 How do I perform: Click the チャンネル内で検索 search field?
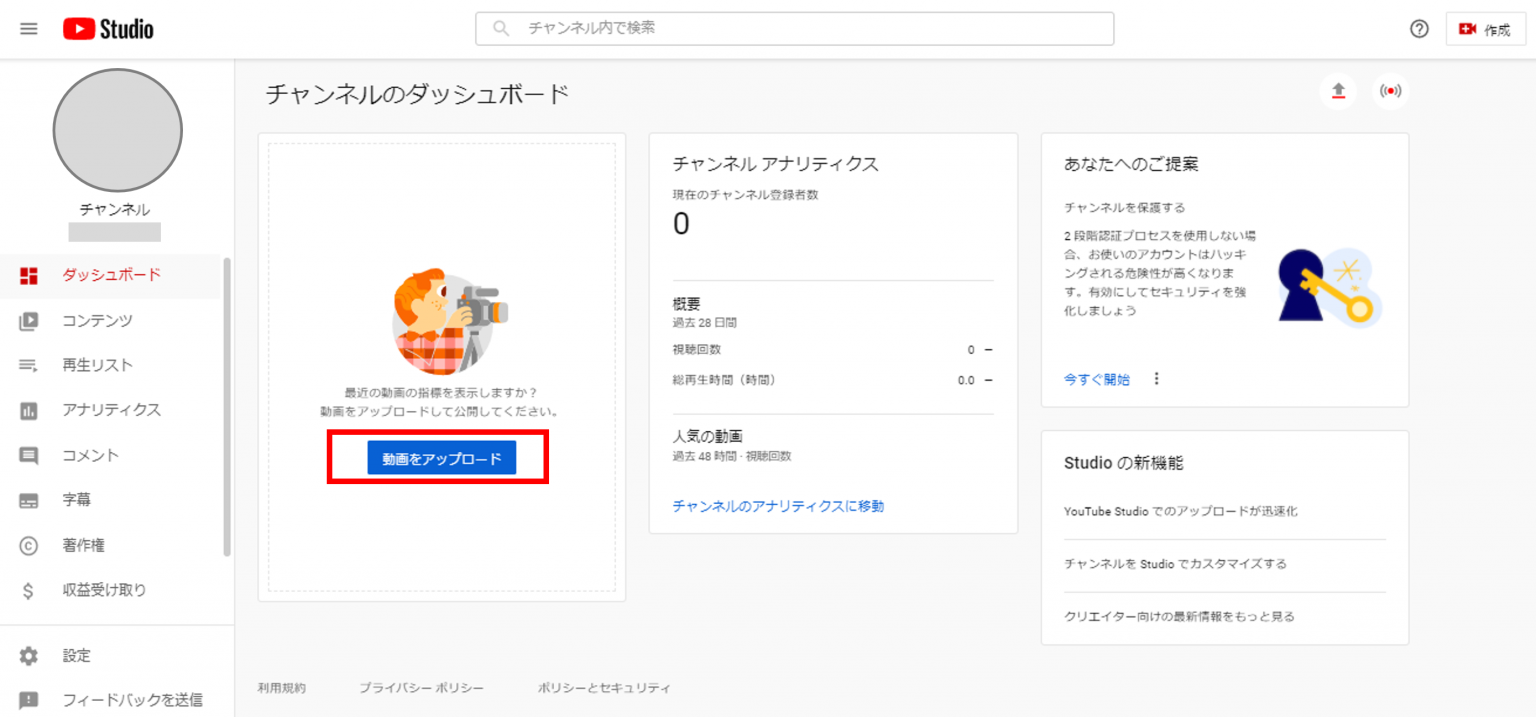[794, 29]
